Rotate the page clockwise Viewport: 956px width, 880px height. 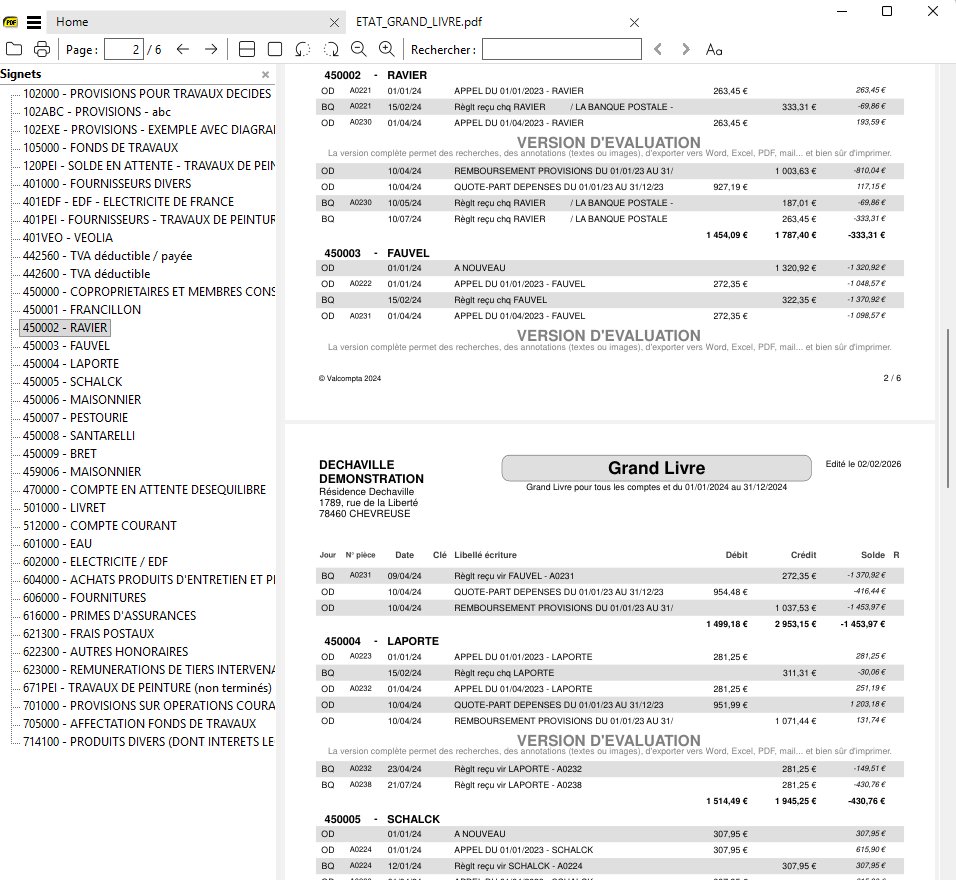331,49
